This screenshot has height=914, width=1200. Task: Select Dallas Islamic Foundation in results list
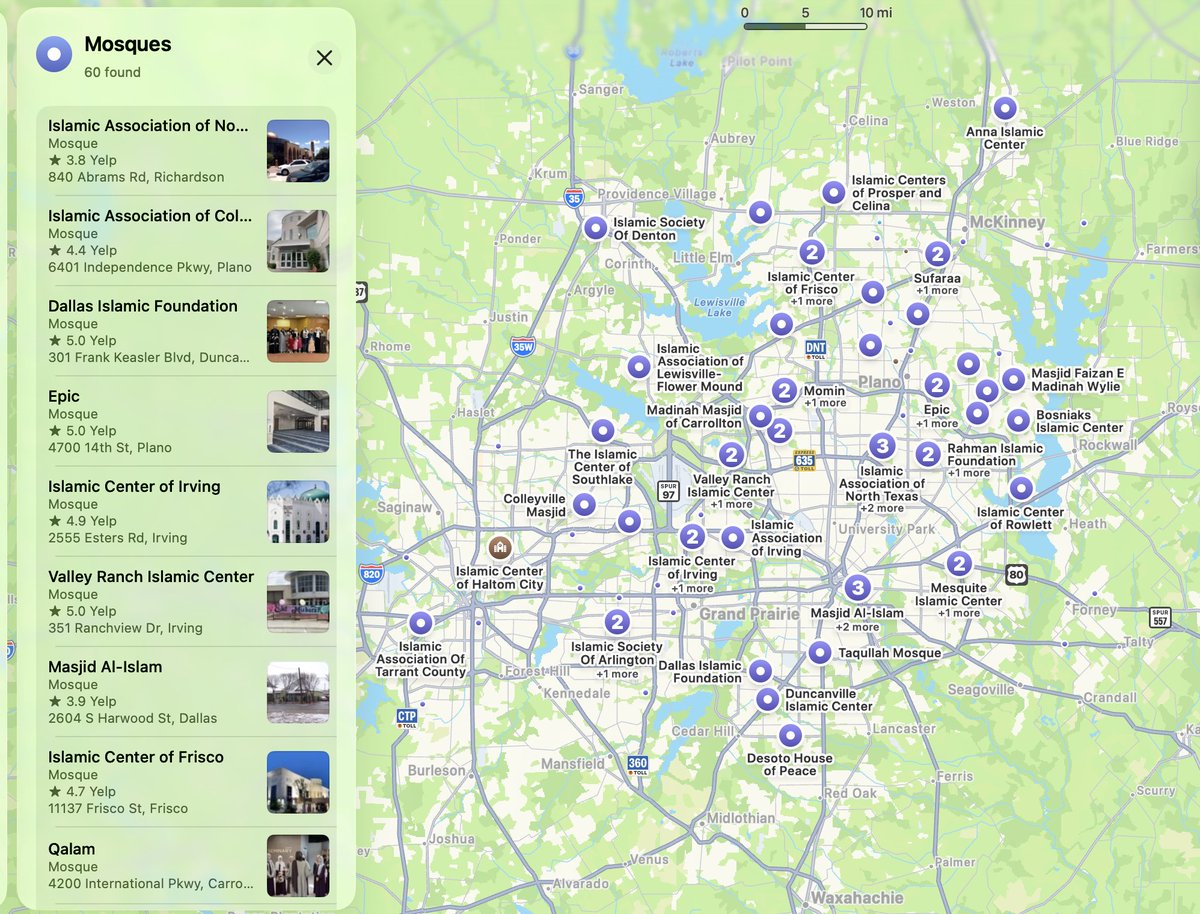[188, 331]
